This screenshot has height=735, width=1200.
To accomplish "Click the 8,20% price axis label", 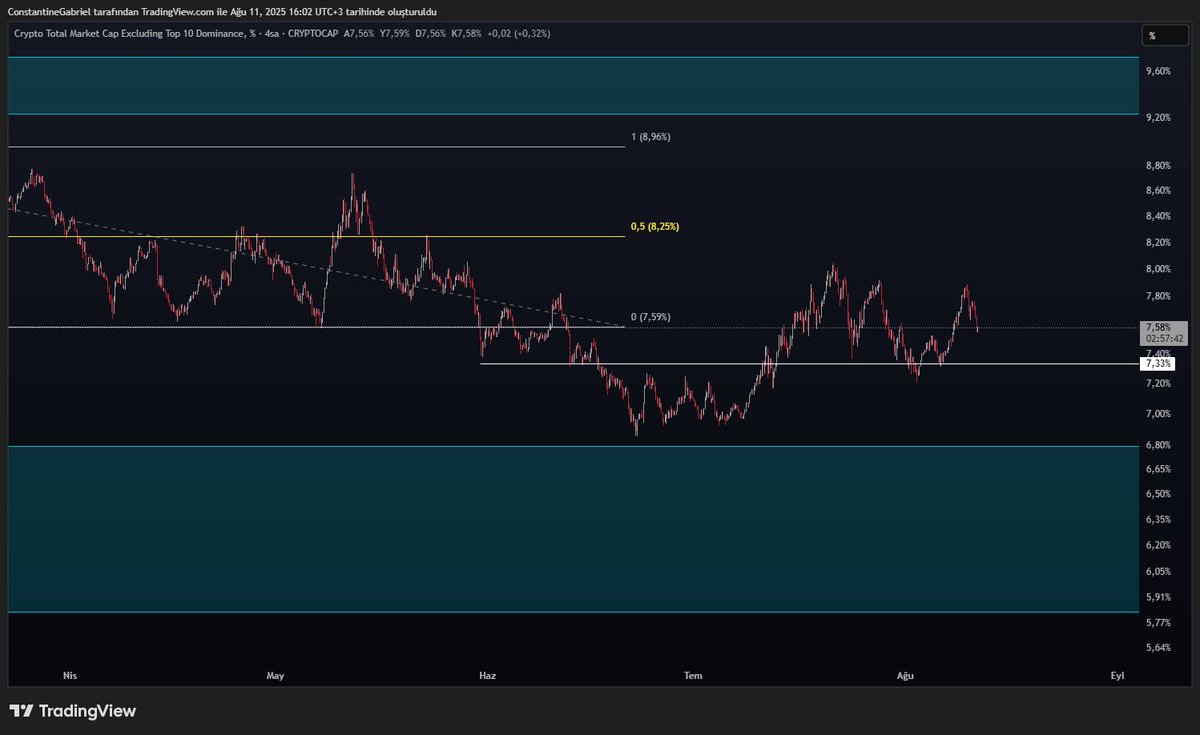I will [x=1158, y=242].
